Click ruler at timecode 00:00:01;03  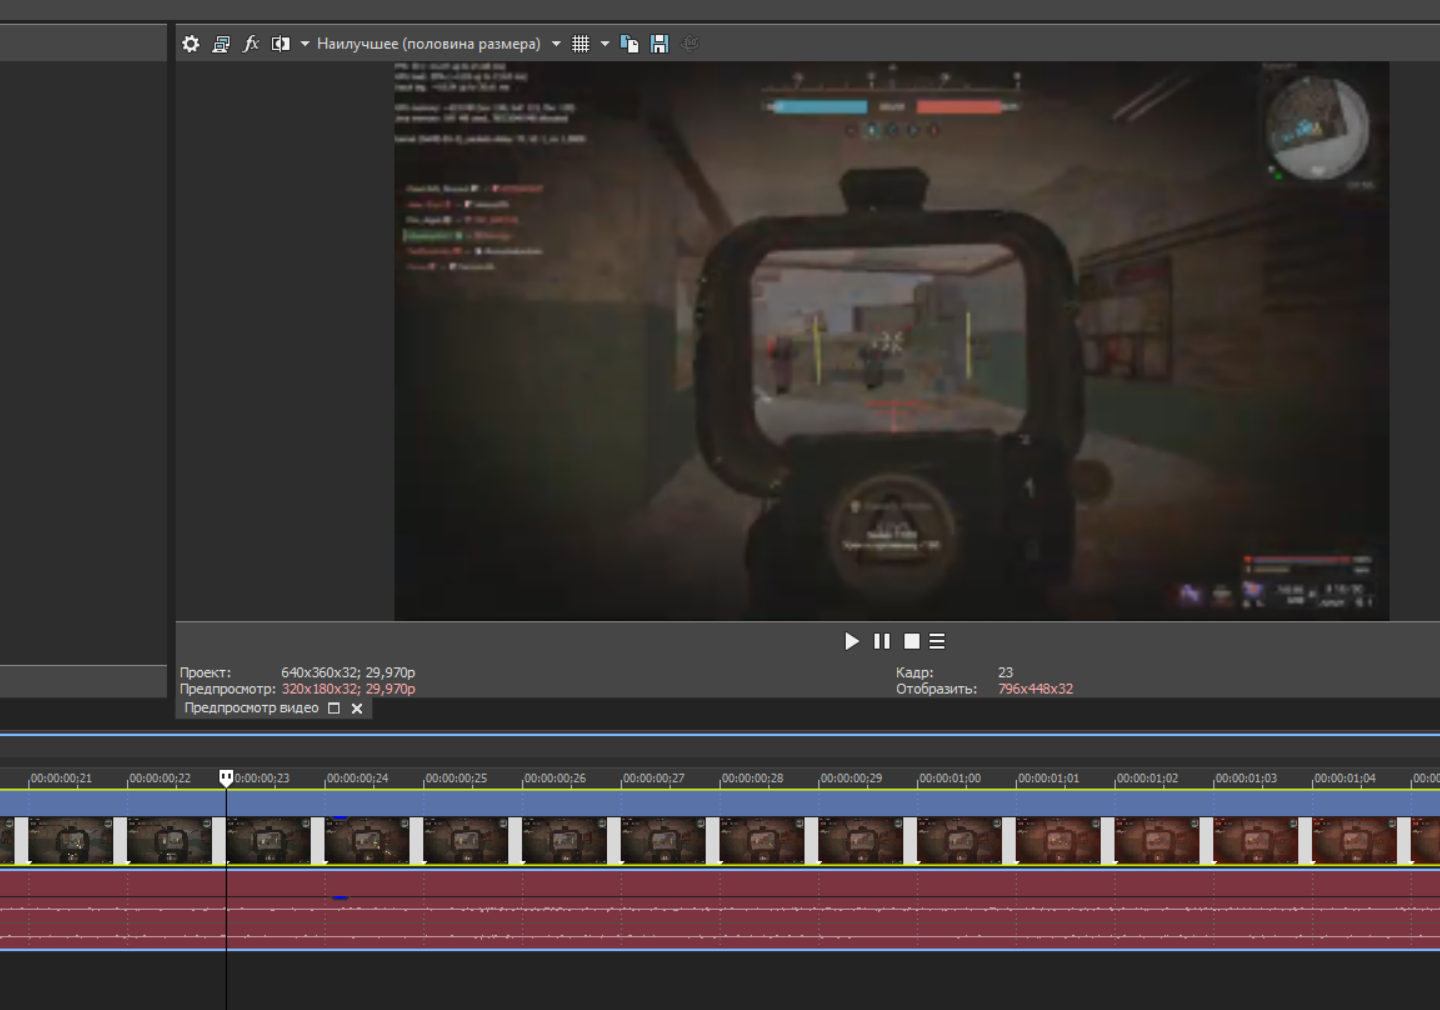click(1246, 778)
